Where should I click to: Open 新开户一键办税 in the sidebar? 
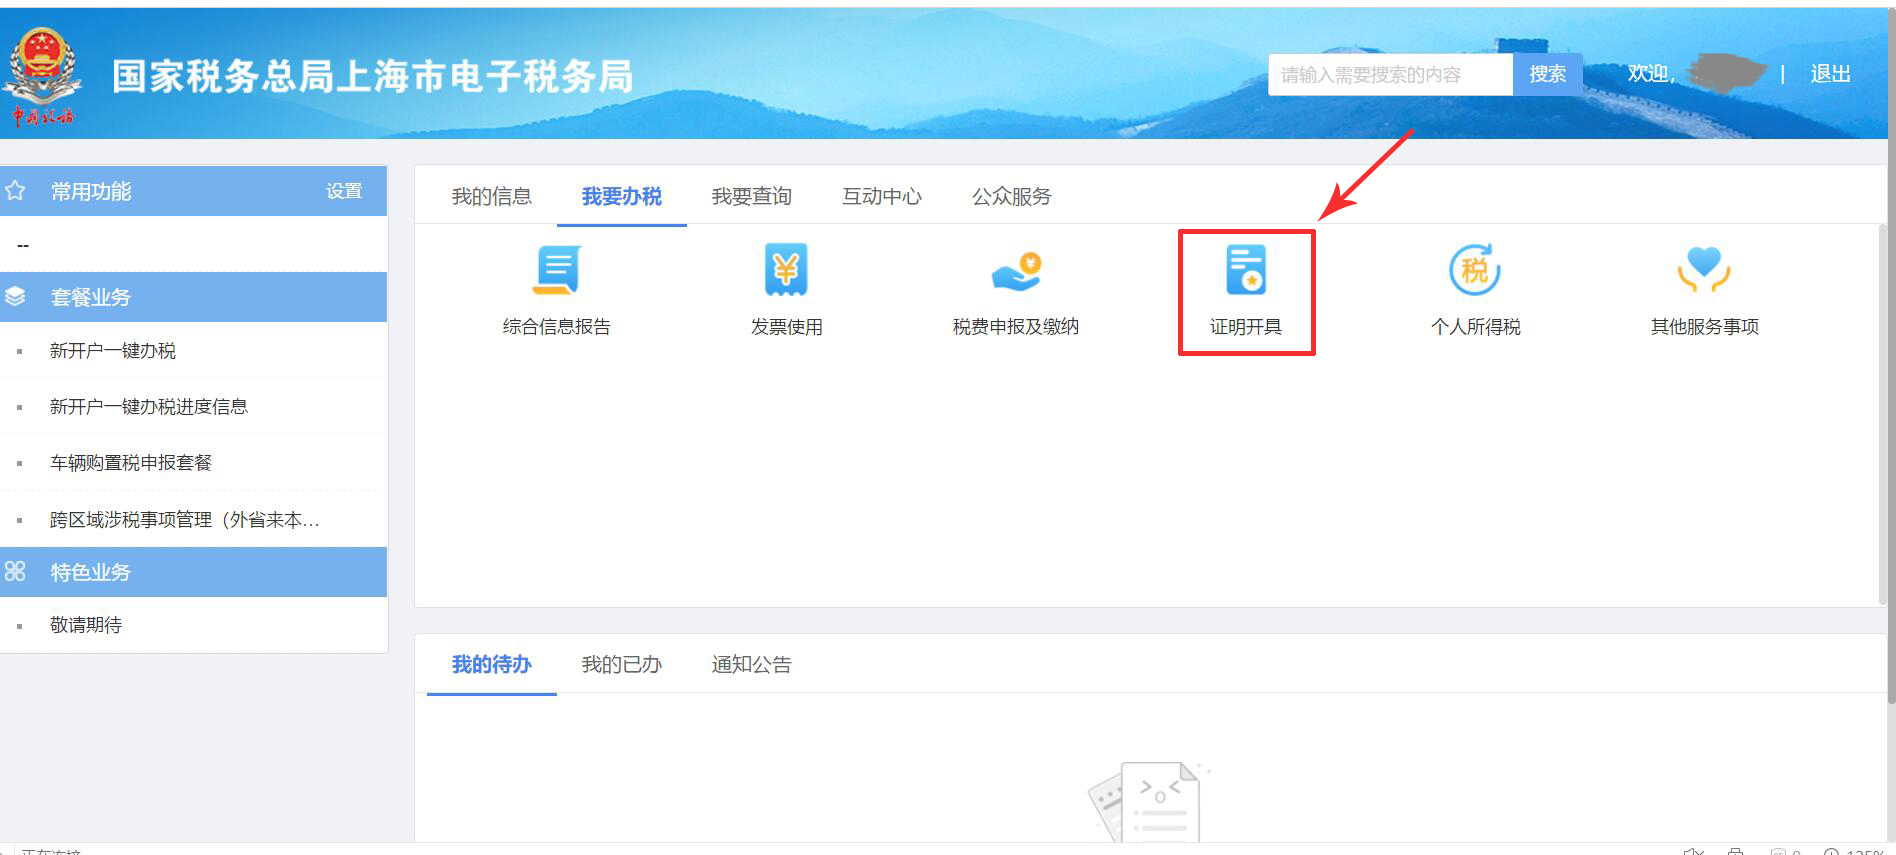click(113, 351)
